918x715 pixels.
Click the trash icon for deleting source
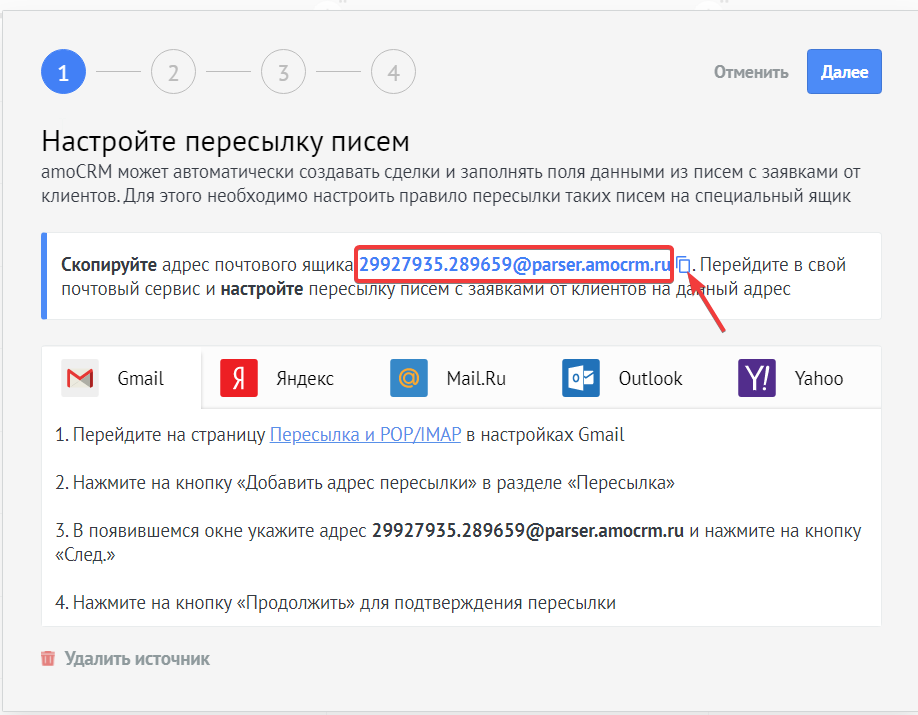[x=48, y=658]
